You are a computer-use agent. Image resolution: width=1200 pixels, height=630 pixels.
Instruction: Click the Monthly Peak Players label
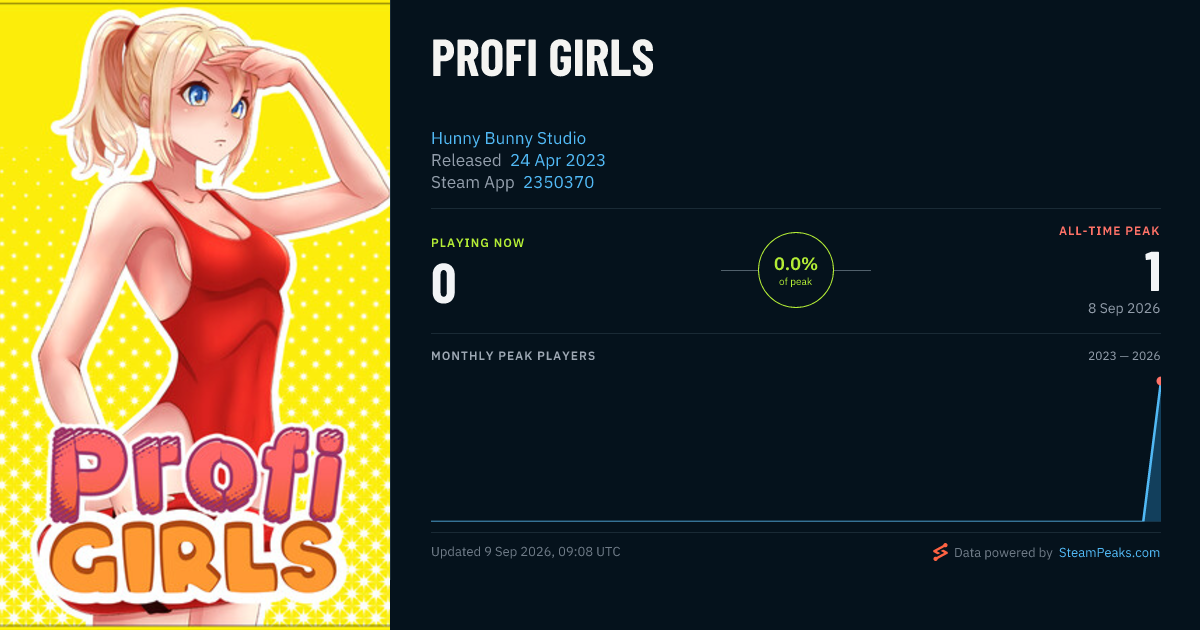click(513, 356)
